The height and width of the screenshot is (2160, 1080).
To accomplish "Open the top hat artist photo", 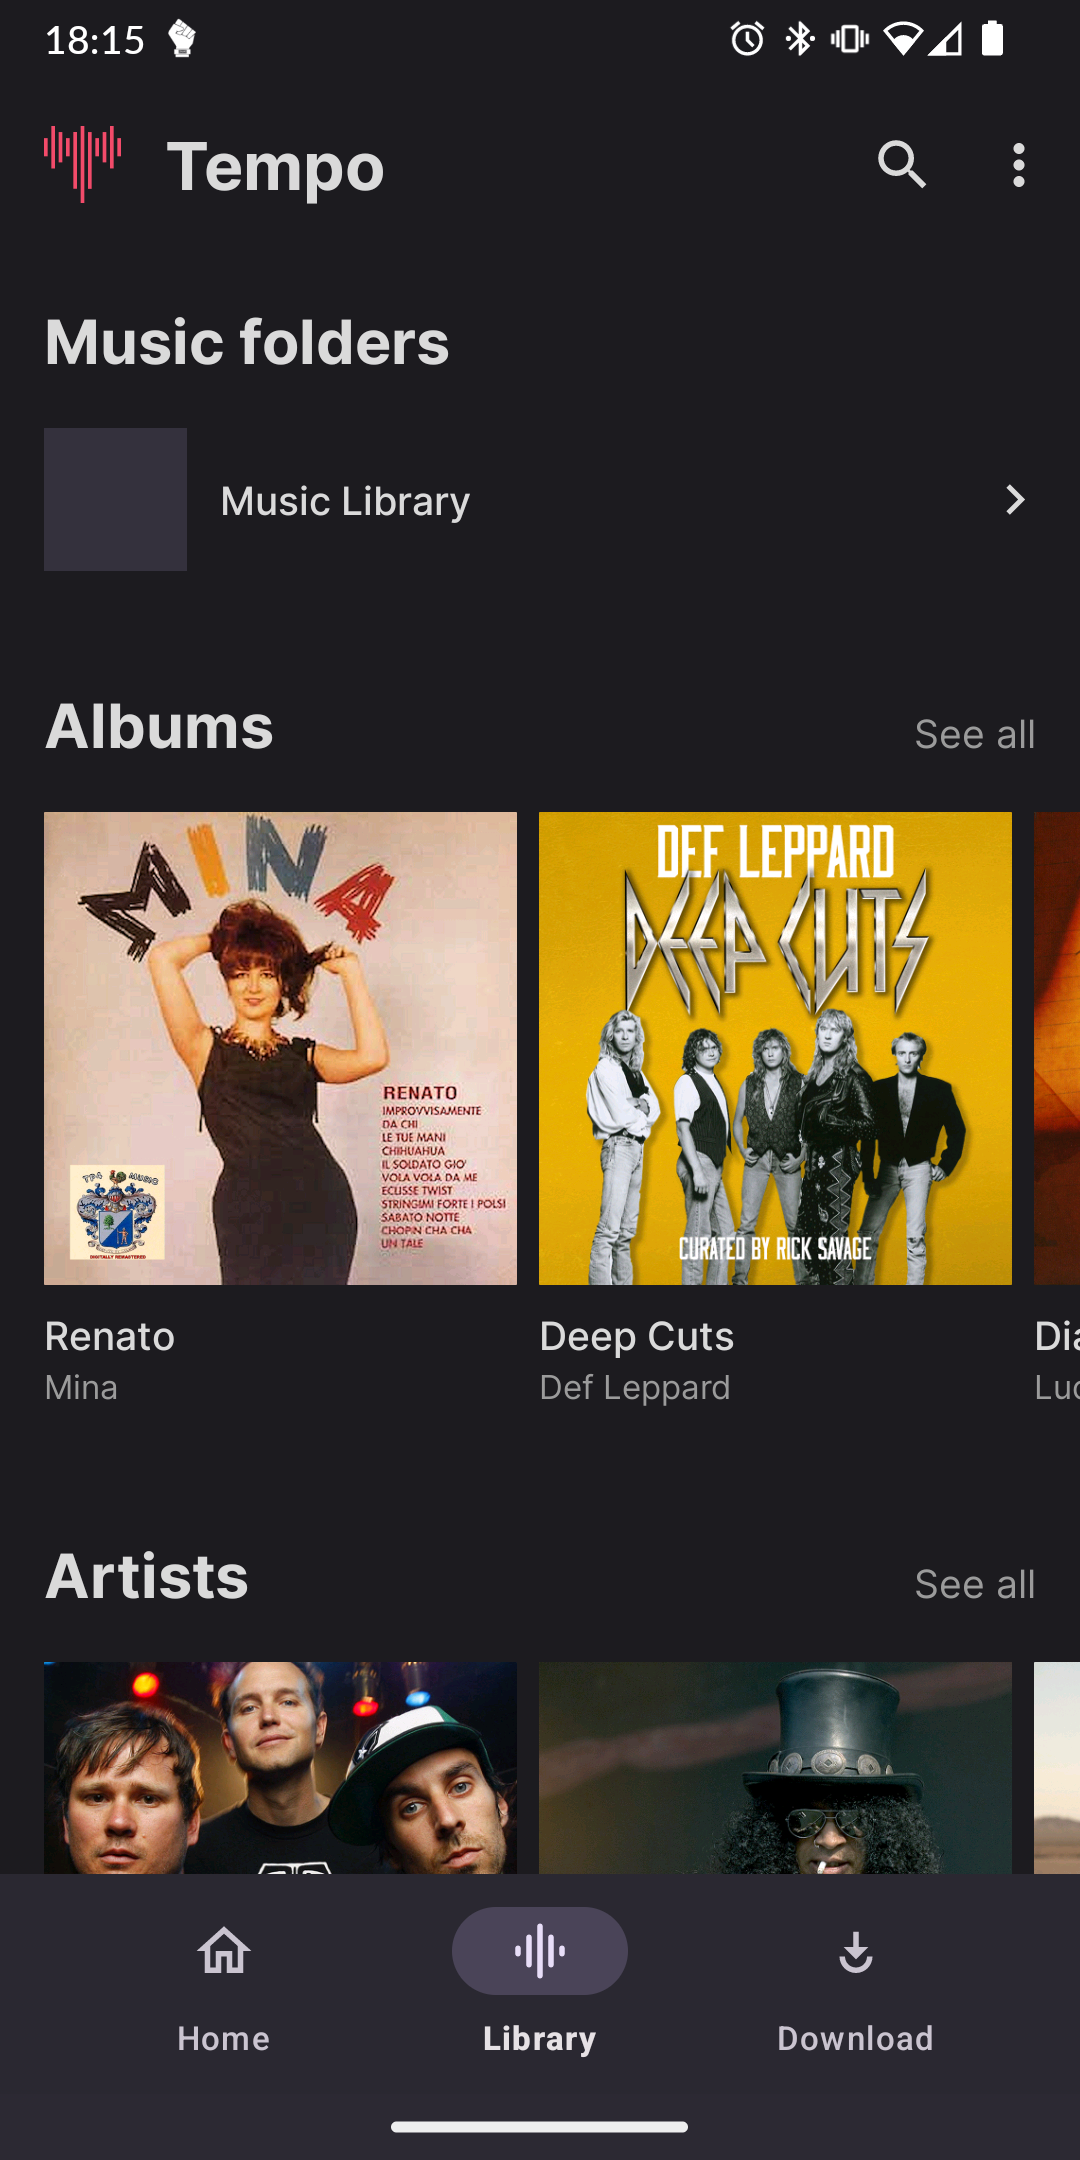I will tap(775, 1768).
